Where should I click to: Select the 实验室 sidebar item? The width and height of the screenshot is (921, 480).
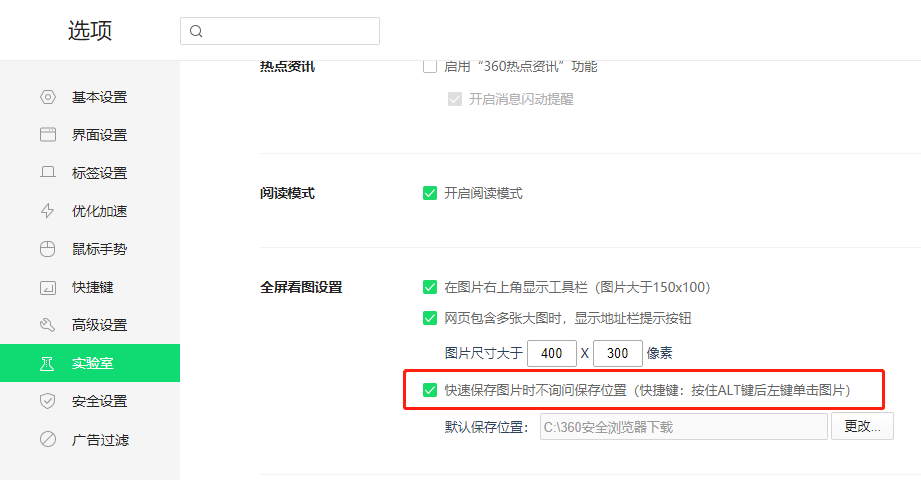(90, 363)
